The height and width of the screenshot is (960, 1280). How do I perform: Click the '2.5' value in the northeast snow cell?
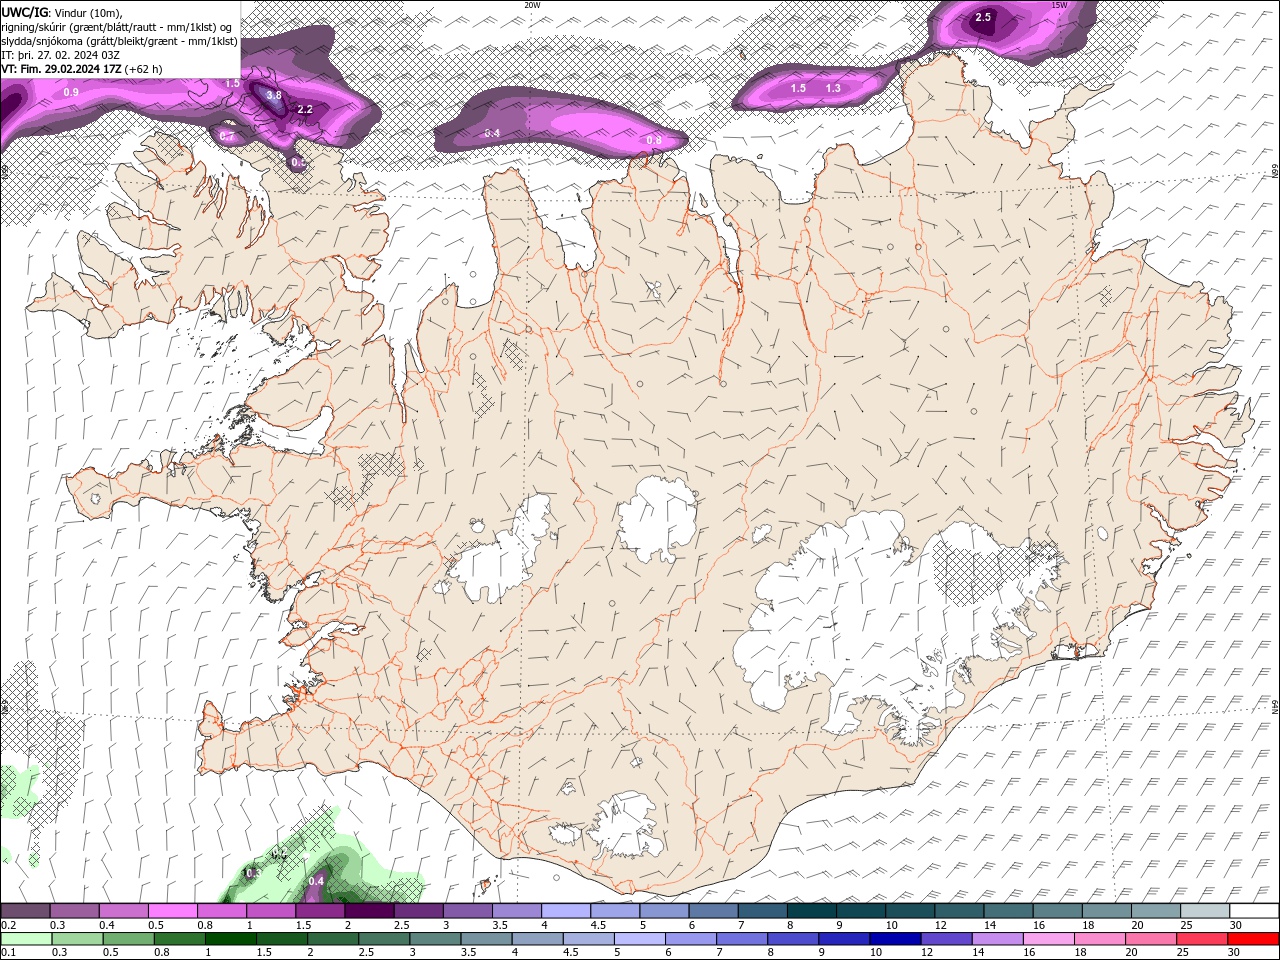[x=983, y=17]
